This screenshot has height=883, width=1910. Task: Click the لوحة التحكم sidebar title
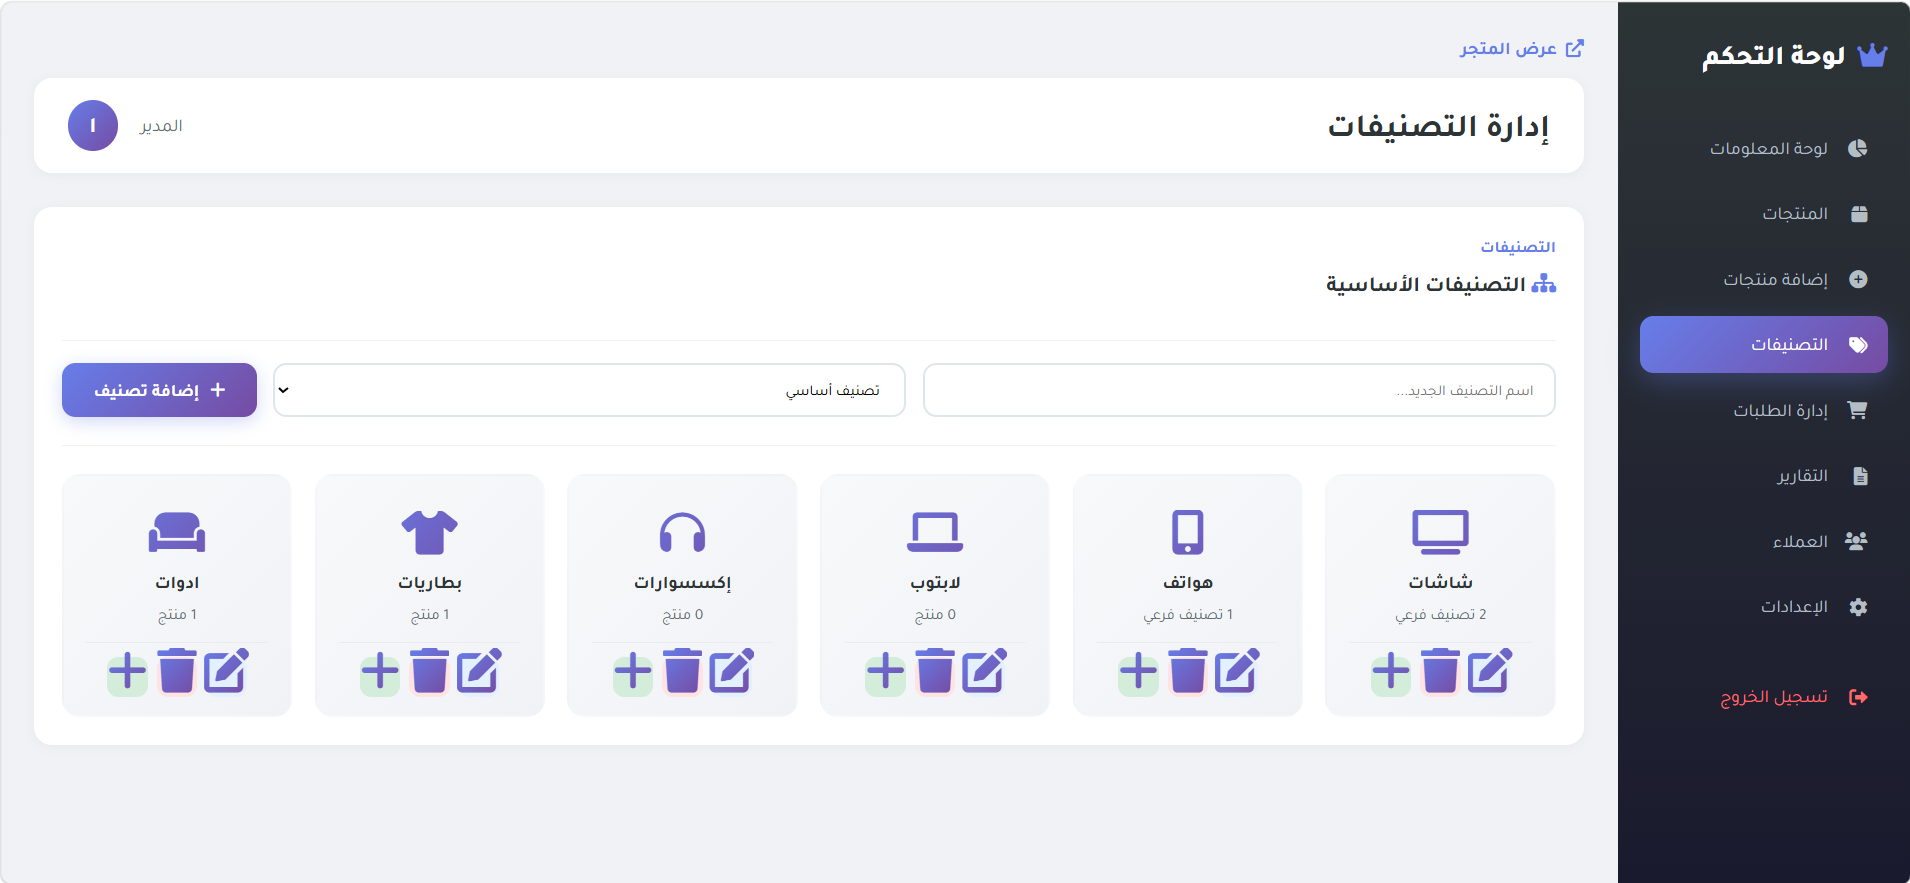[x=1773, y=55]
